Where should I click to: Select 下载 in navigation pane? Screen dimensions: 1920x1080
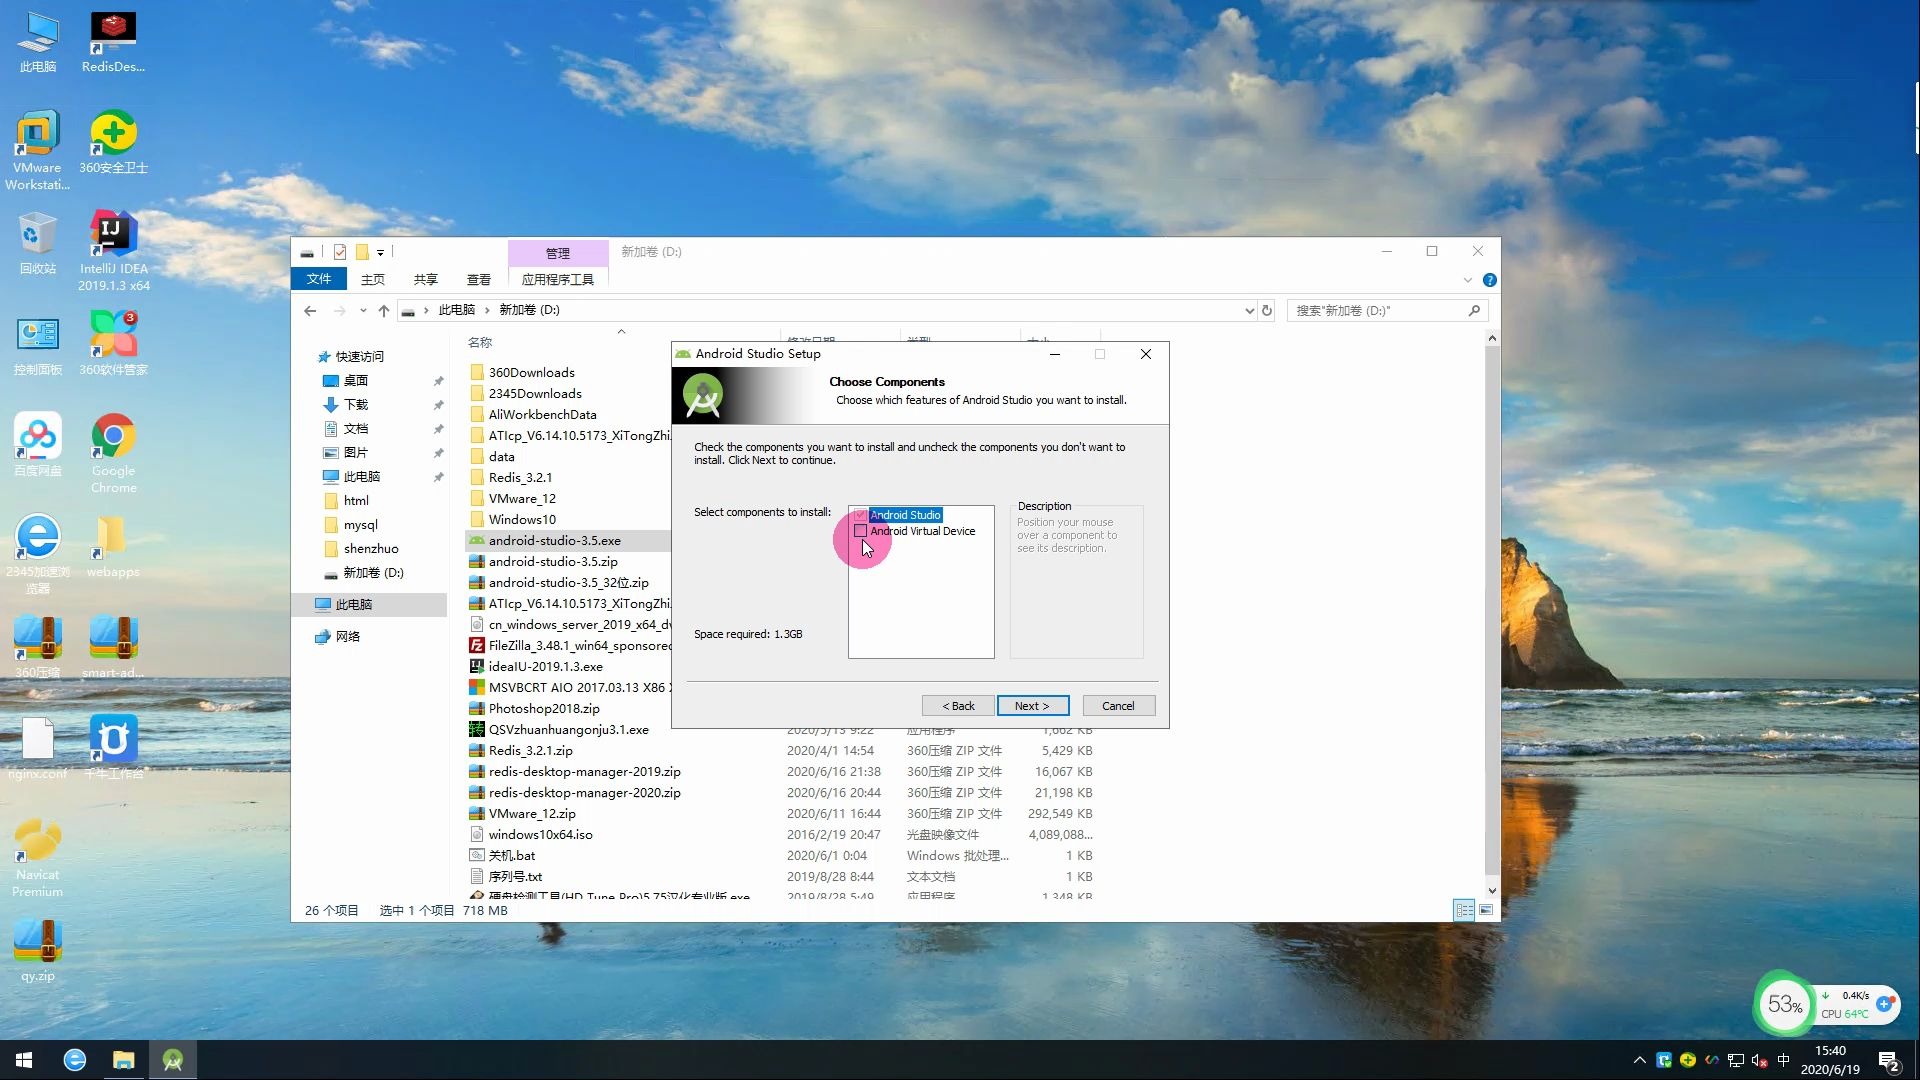tap(356, 405)
